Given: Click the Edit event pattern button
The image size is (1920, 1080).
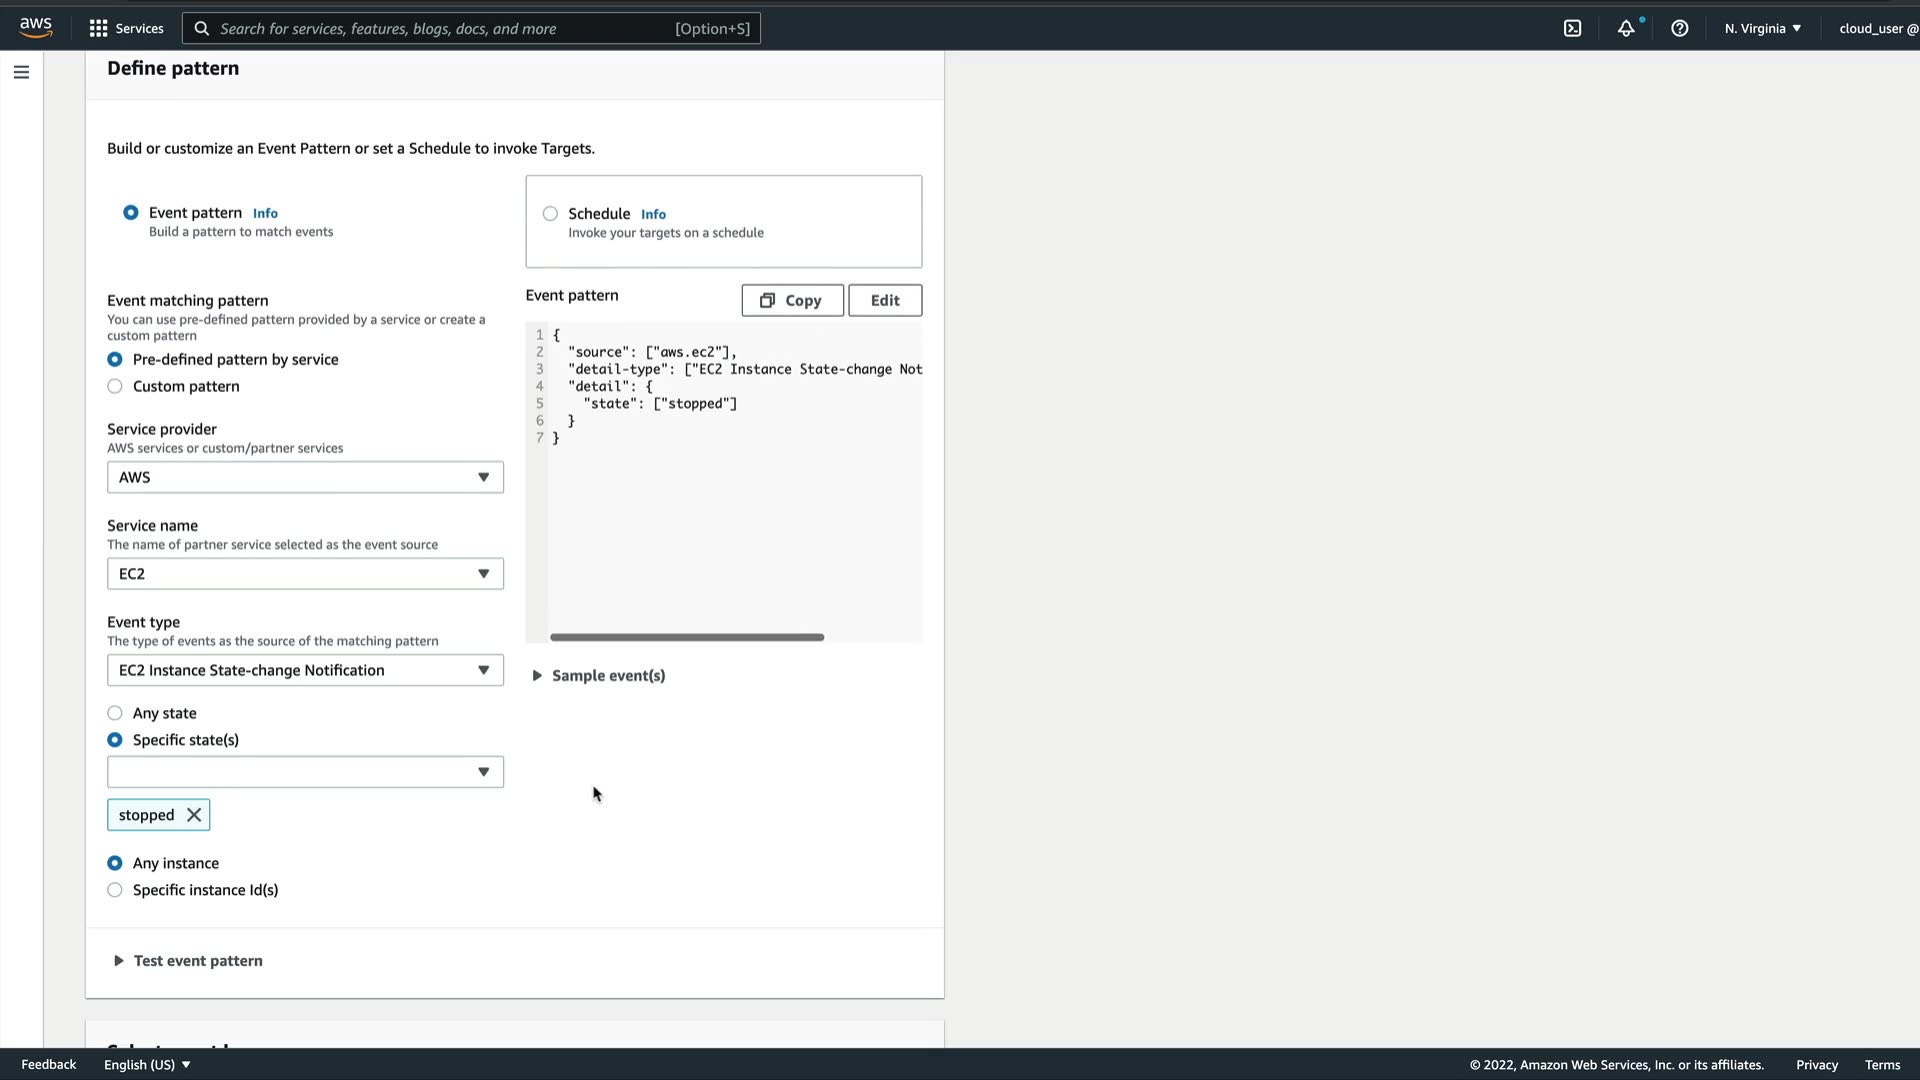Looking at the screenshot, I should tap(884, 300).
